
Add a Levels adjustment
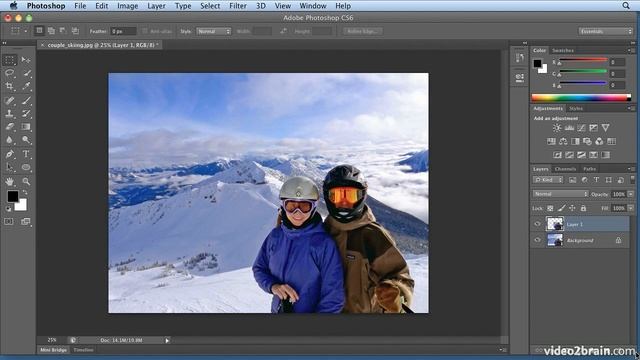(569, 128)
